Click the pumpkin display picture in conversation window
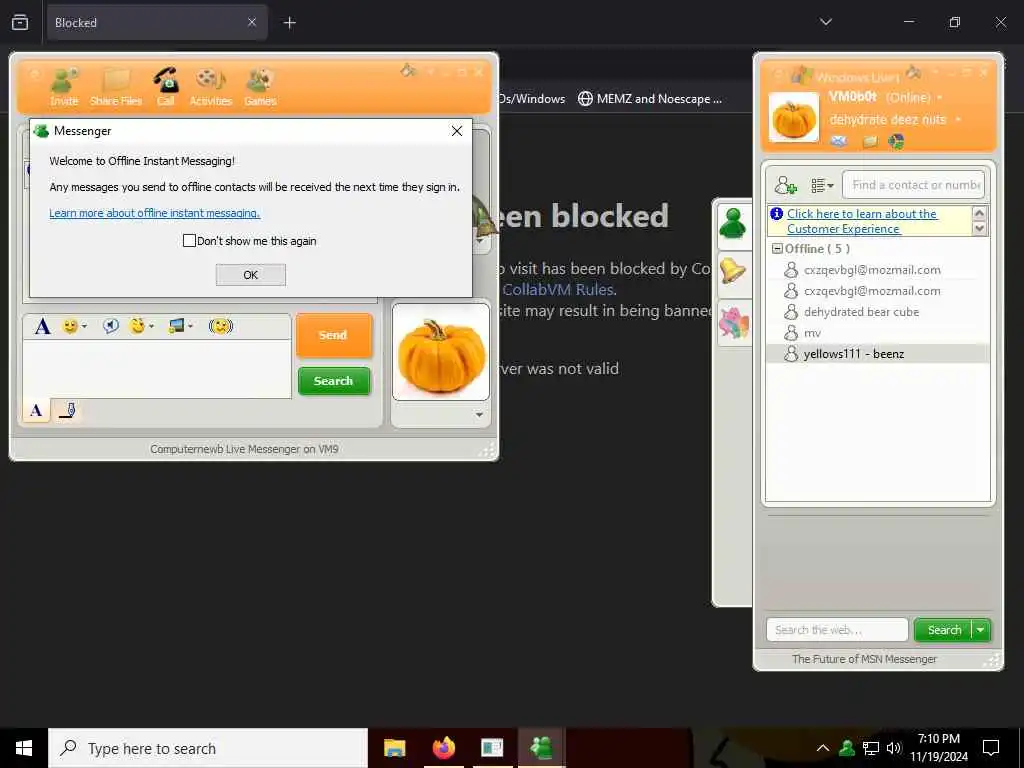Image resolution: width=1024 pixels, height=768 pixels. 441,352
